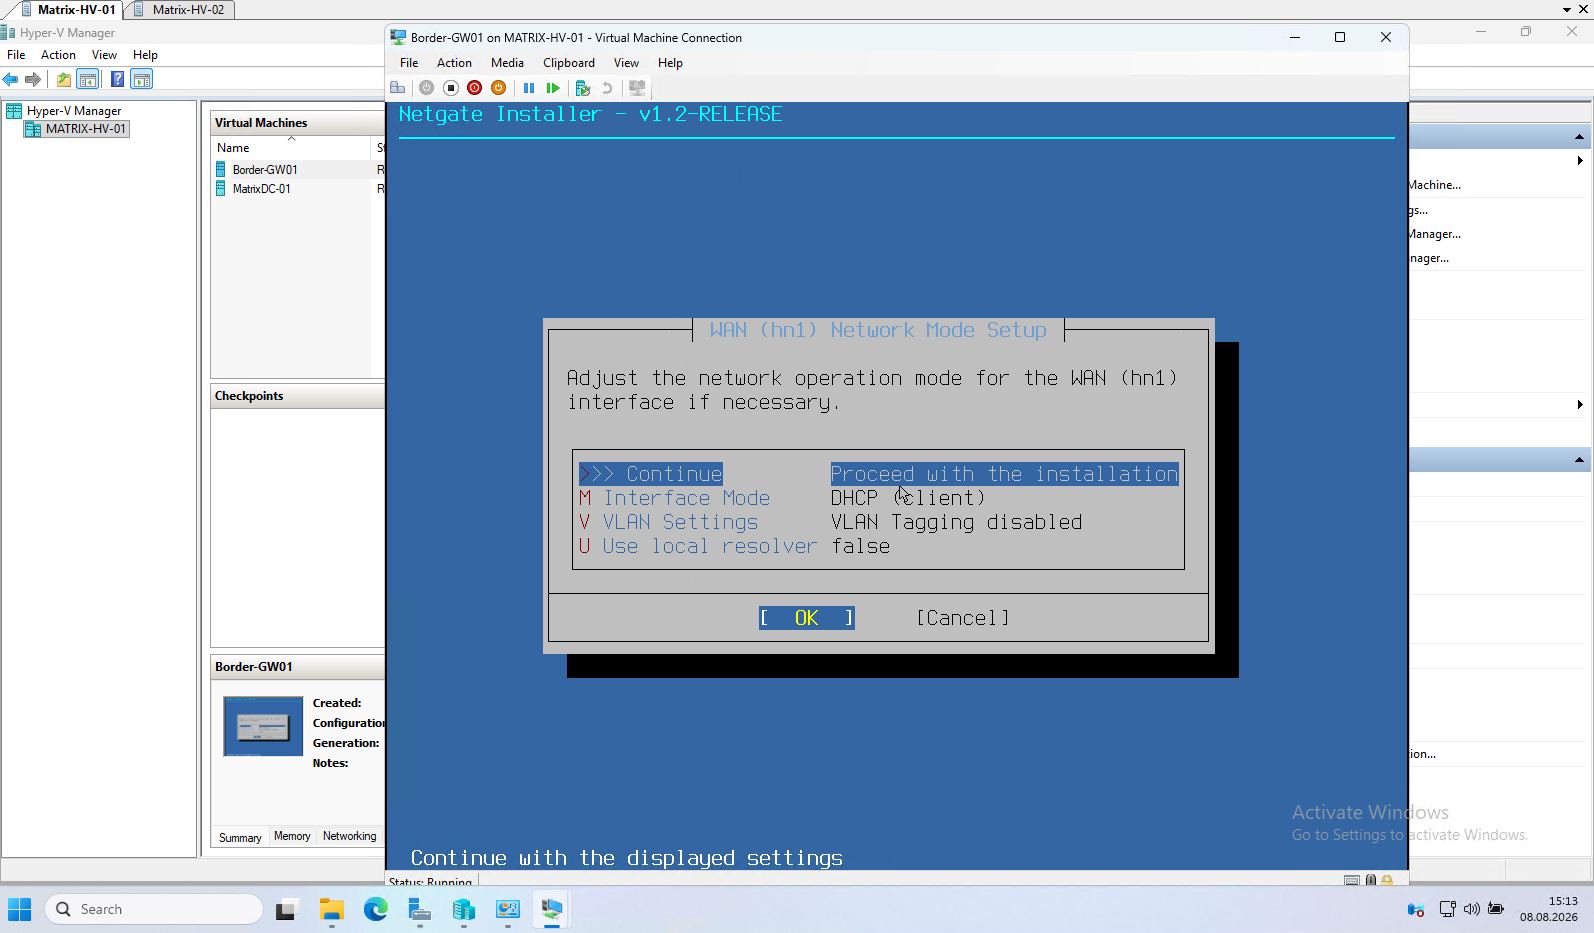Open File menu in Hyper-V Manager

click(x=16, y=55)
